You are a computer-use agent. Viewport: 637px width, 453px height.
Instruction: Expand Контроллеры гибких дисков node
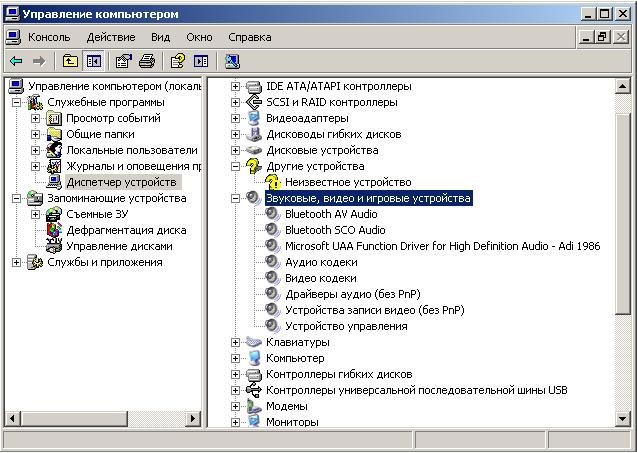235,374
